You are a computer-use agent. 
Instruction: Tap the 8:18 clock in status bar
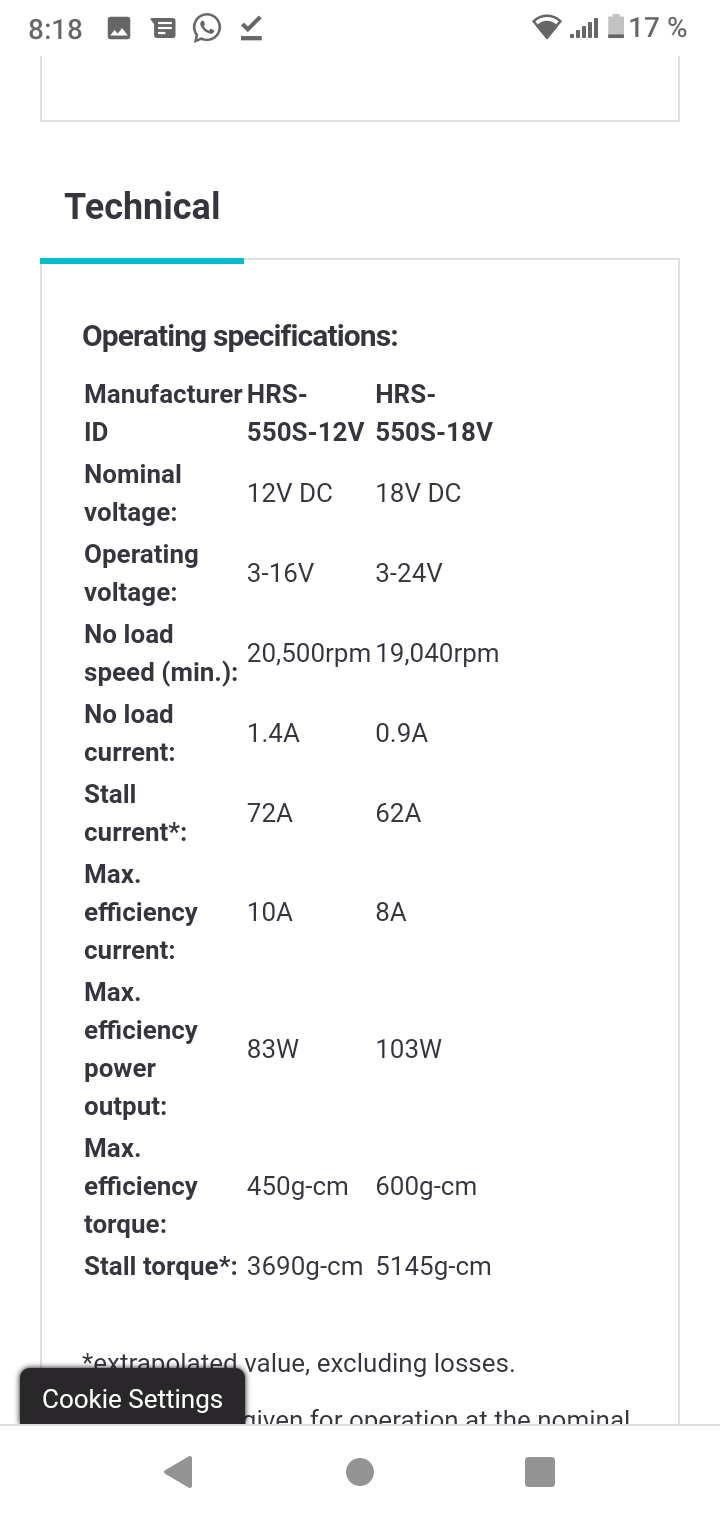point(55,29)
